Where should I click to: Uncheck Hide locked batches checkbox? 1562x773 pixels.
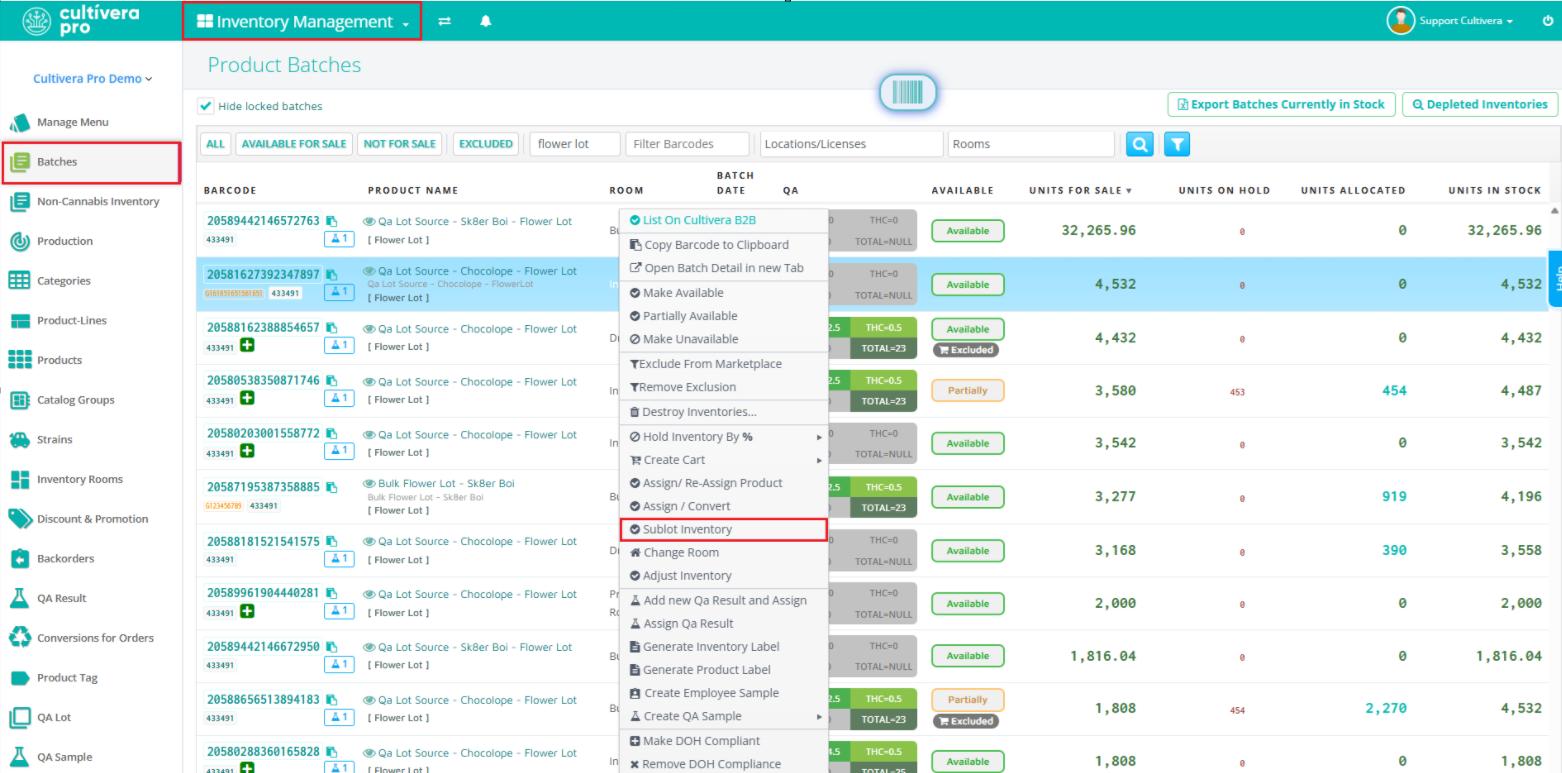tap(206, 106)
